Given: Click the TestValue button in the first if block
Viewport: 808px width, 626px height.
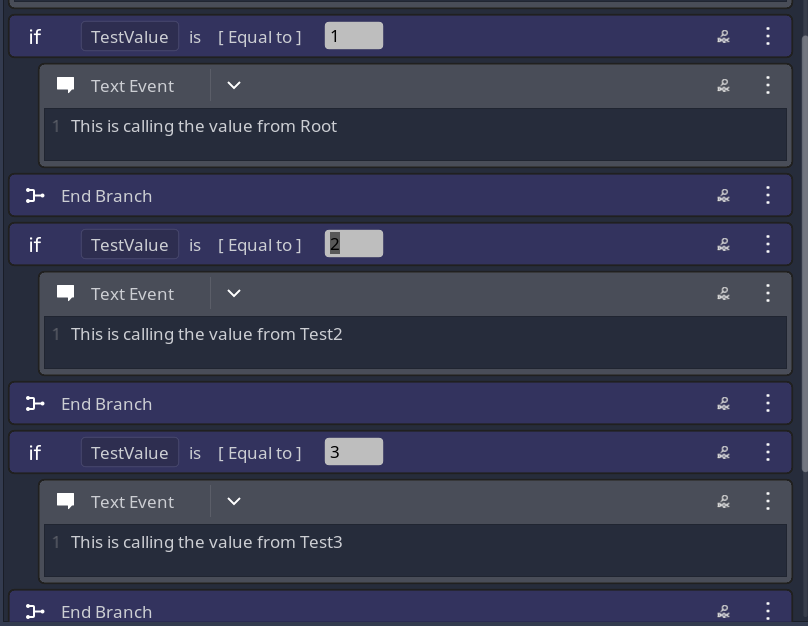Looking at the screenshot, I should pyautogui.click(x=130, y=36).
